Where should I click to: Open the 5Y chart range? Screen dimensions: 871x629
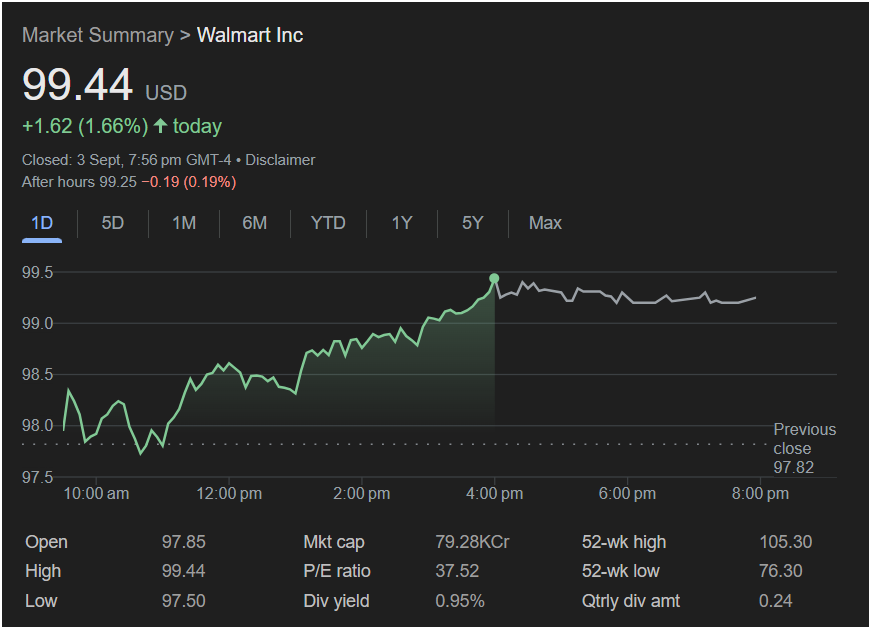[473, 223]
